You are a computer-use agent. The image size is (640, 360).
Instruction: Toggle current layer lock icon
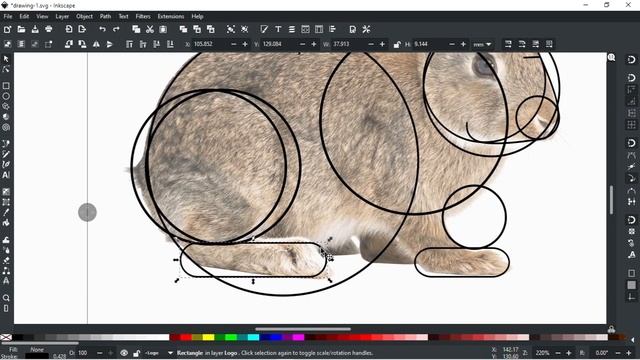pos(136,353)
